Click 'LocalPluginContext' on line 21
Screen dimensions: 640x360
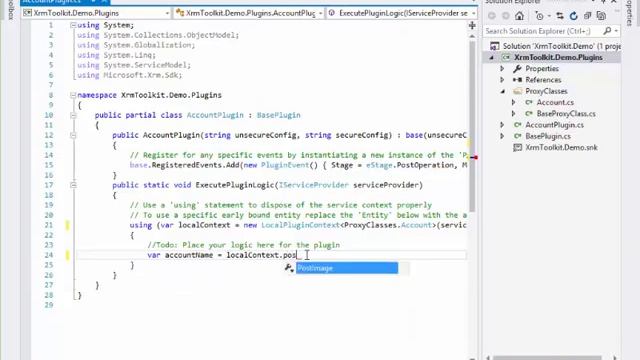tap(300, 225)
